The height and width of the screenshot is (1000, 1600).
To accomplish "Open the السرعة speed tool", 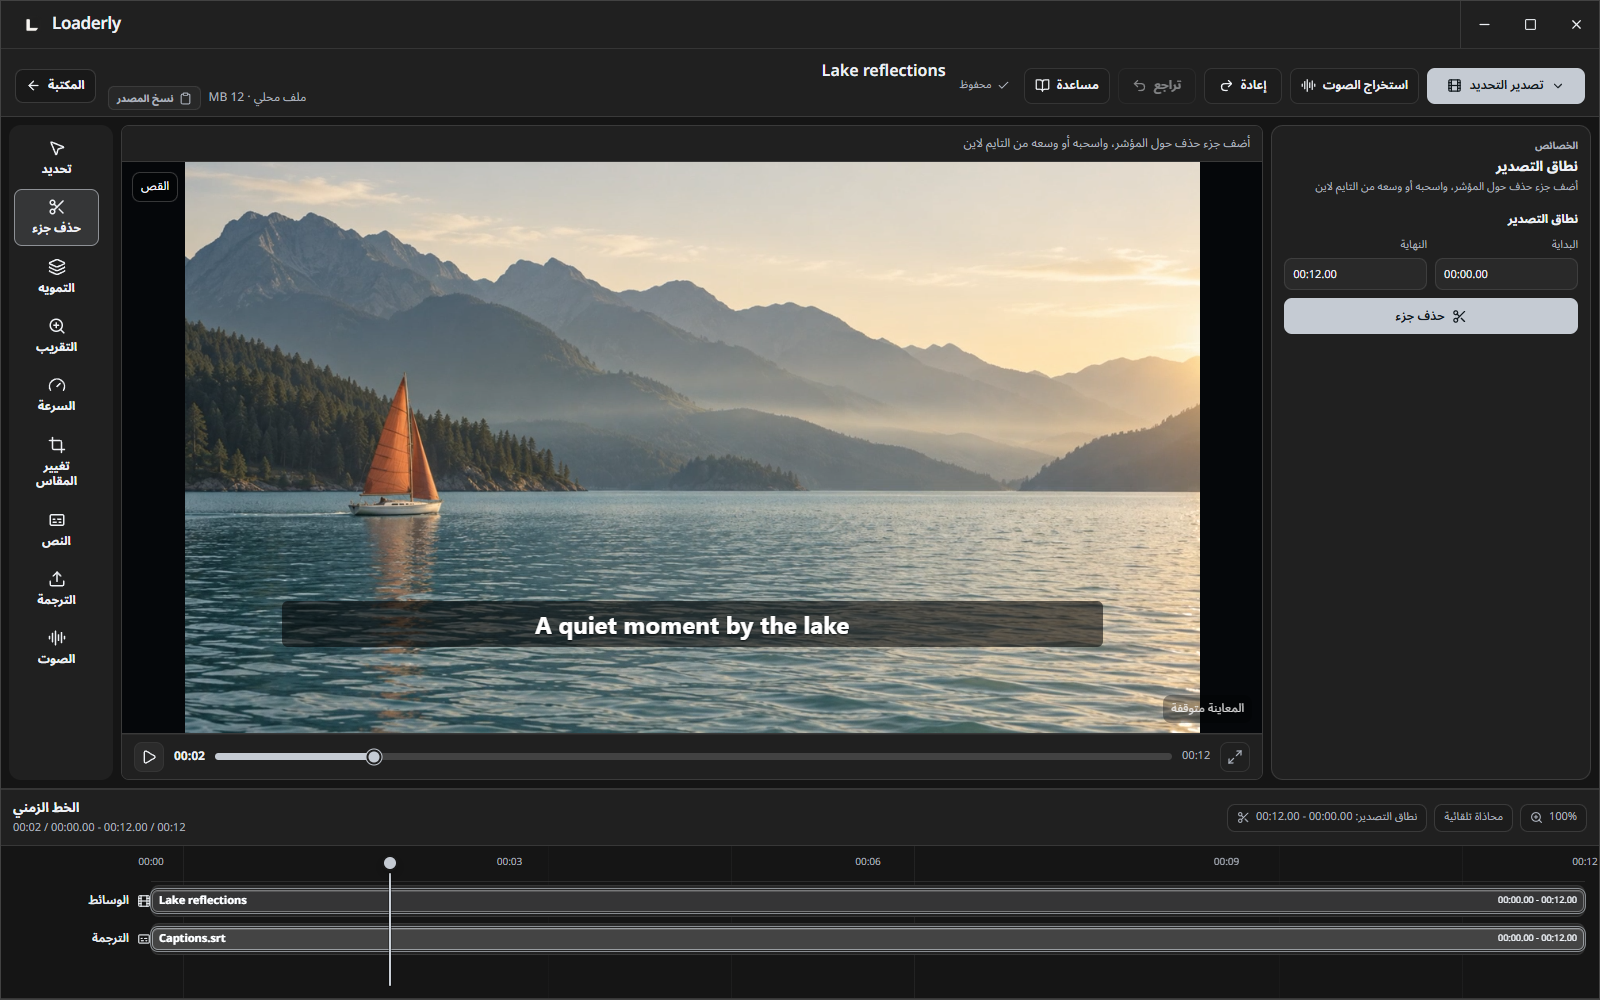I will 56,394.
